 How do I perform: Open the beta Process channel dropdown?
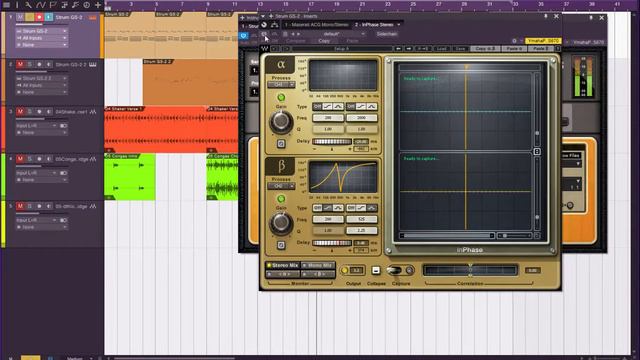[x=281, y=186]
